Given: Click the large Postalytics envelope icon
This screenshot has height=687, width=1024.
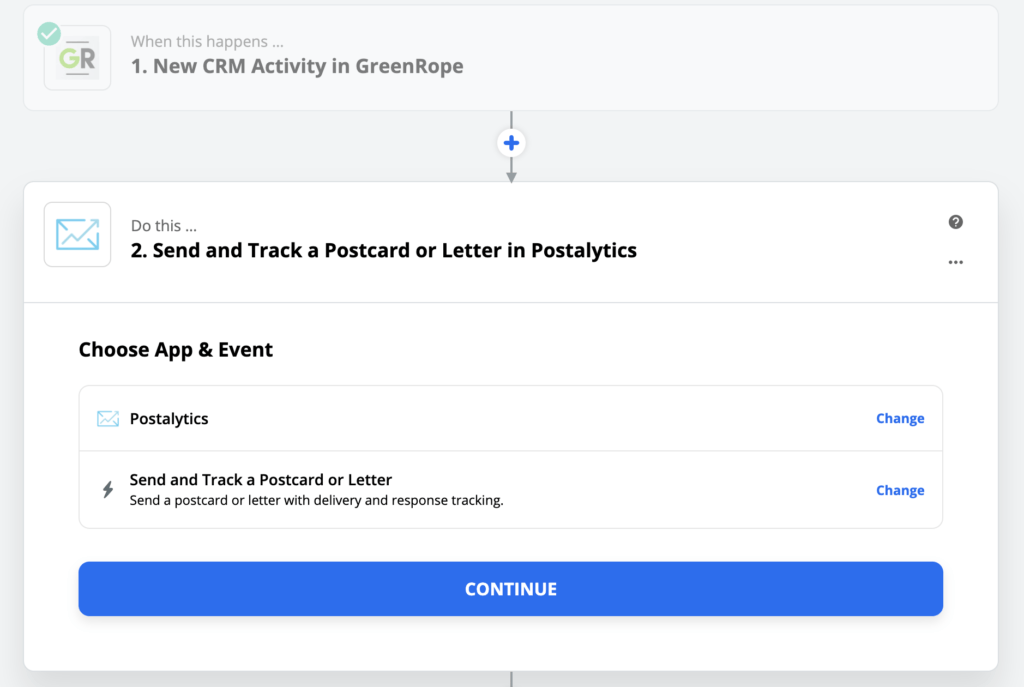Looking at the screenshot, I should (x=77, y=234).
